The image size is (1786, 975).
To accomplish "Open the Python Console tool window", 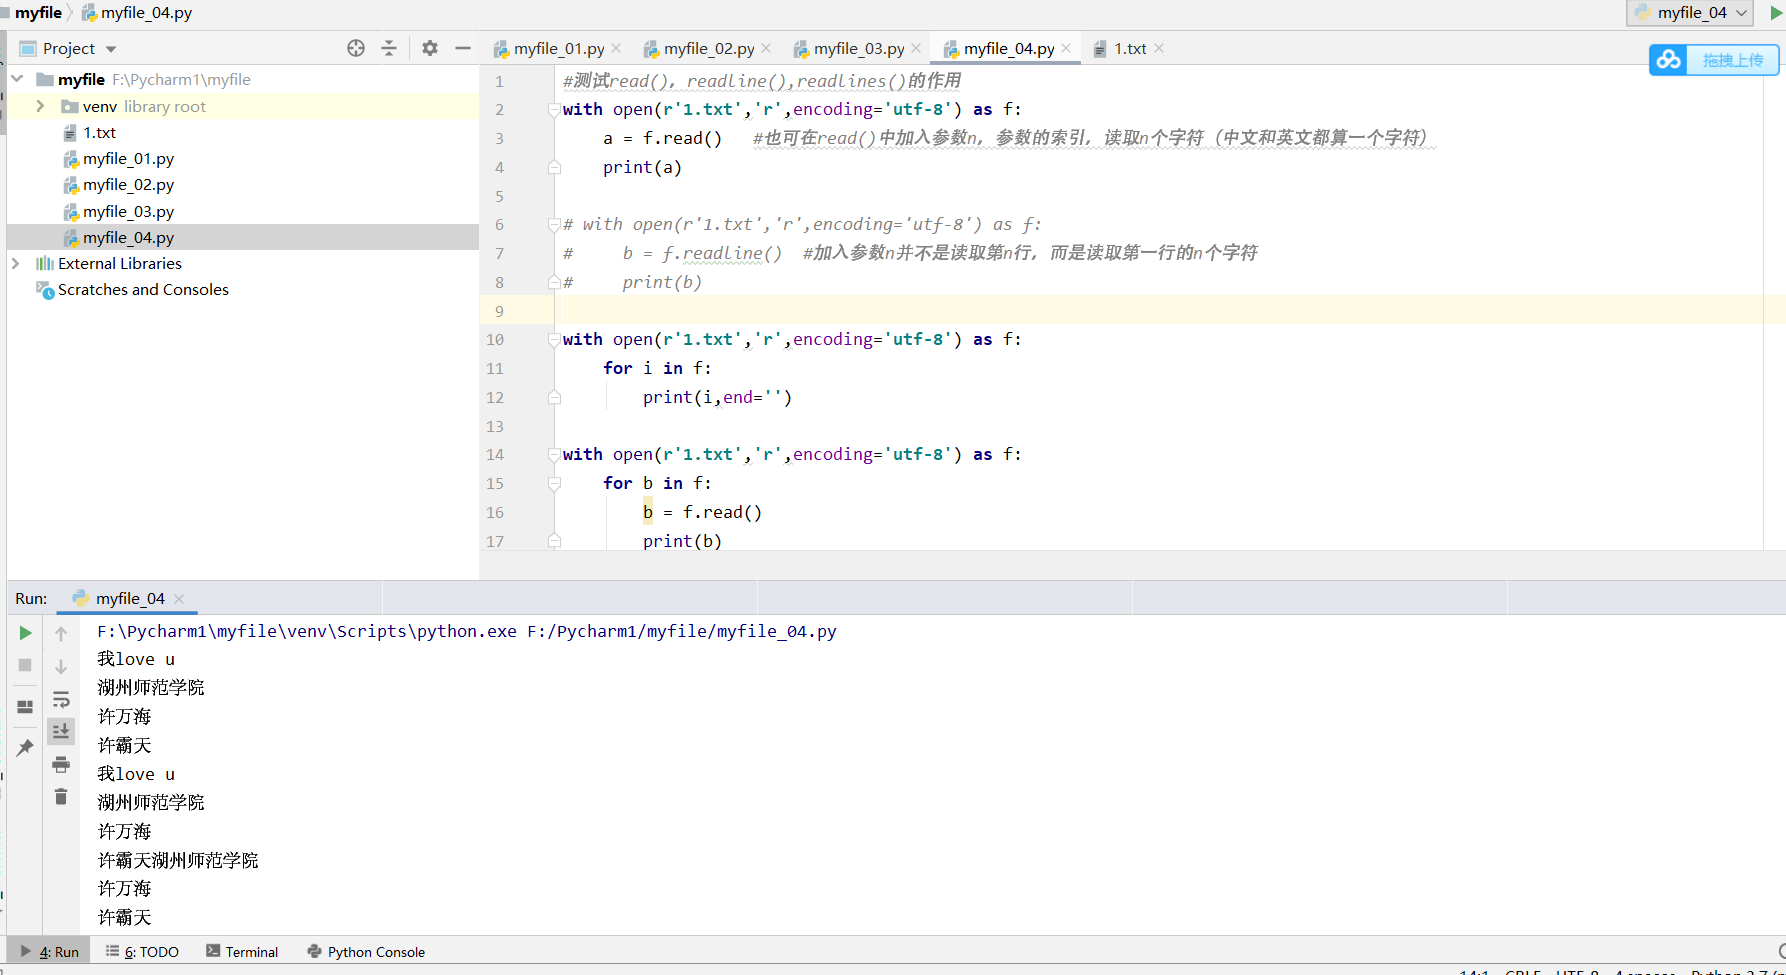I will 366,951.
